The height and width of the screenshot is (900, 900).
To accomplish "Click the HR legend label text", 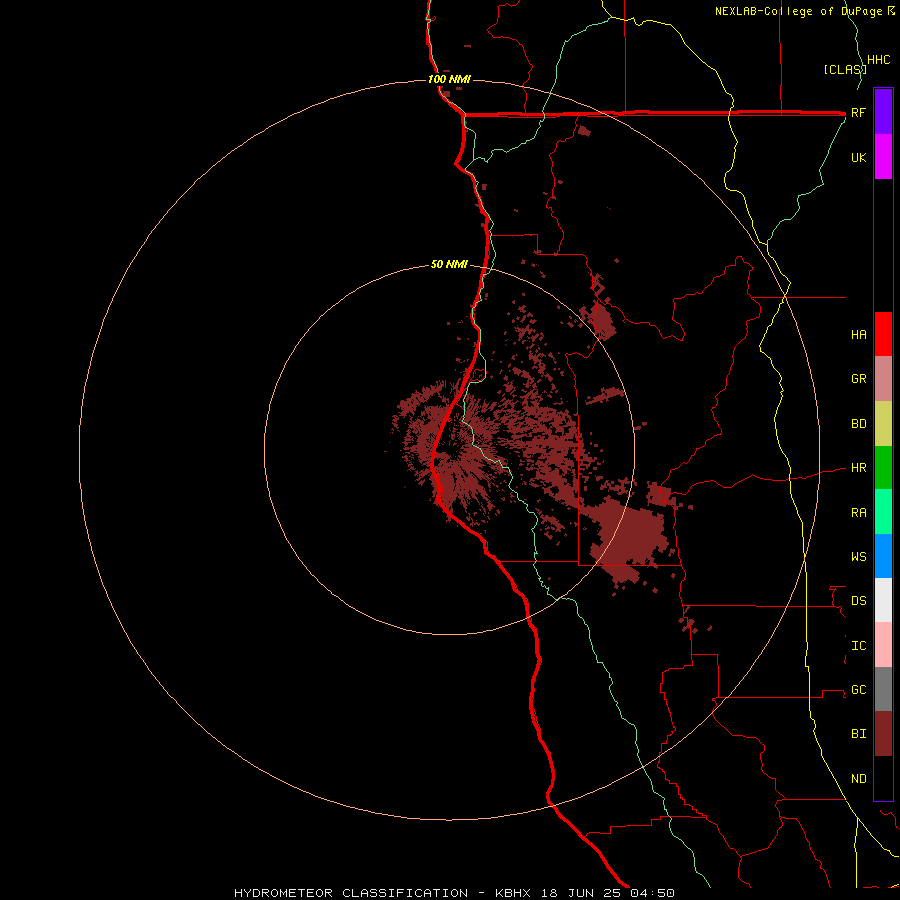I will [859, 468].
